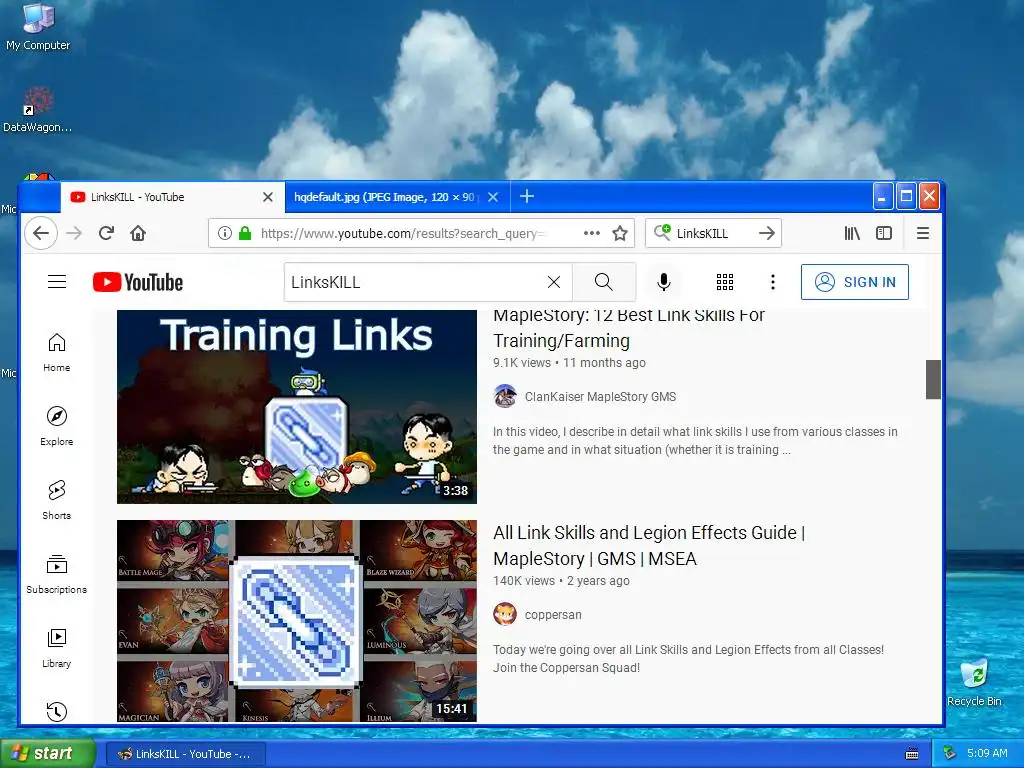This screenshot has height=768, width=1024.
Task: Play the Training Links video thumbnail
Action: 297,406
